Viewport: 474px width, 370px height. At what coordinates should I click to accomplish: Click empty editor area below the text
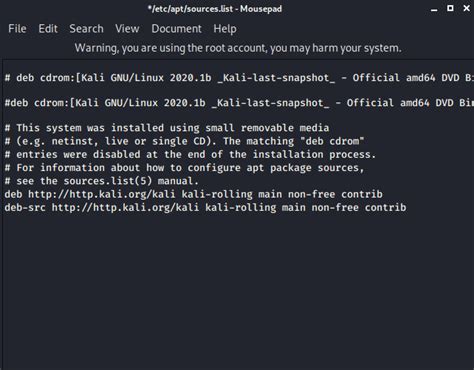coord(237,290)
